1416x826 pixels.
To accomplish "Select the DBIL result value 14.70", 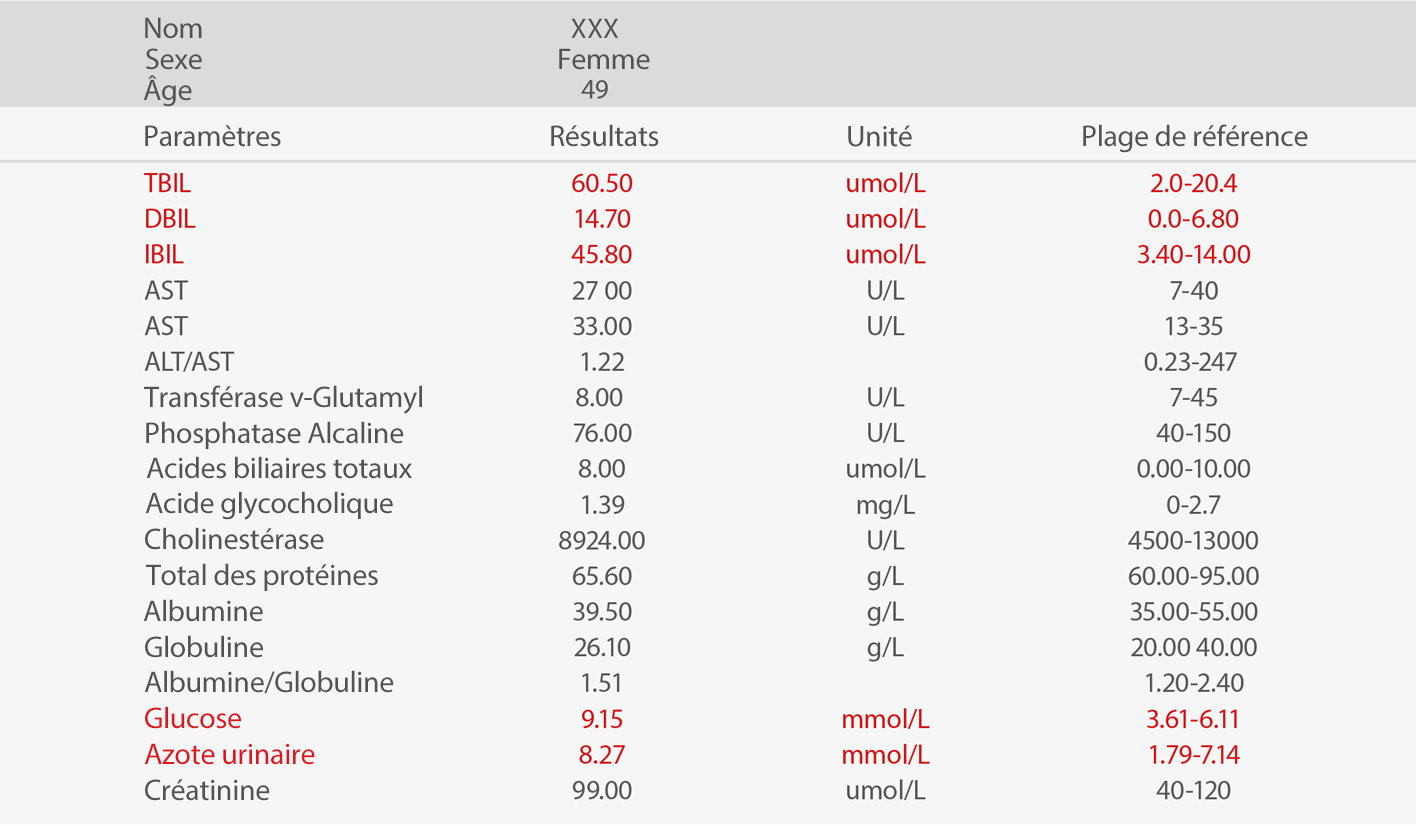I will pyautogui.click(x=601, y=219).
